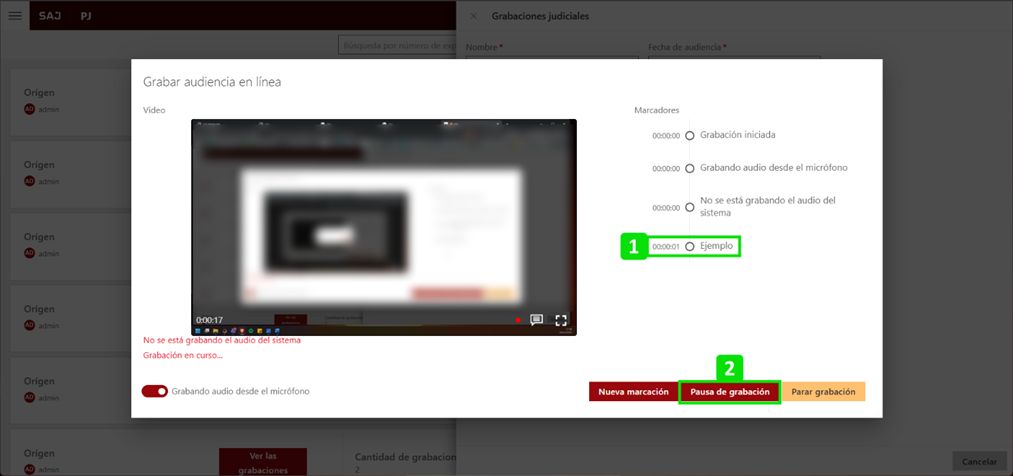Pause recording with Pausa de grabación
Viewport: 1013px width, 476px height.
coord(729,392)
